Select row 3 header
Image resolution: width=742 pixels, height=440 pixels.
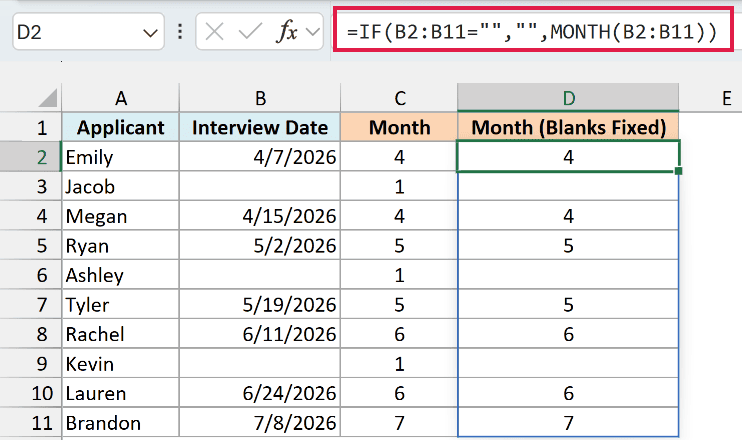pyautogui.click(x=31, y=186)
